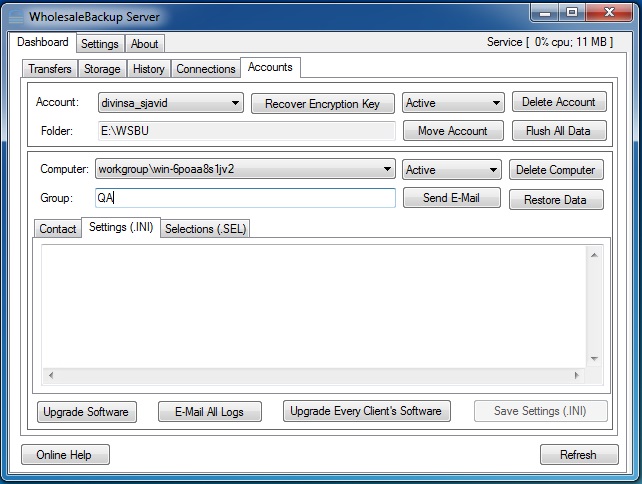Select the Accounts tab
Image resolution: width=642 pixels, height=484 pixels.
[270, 67]
